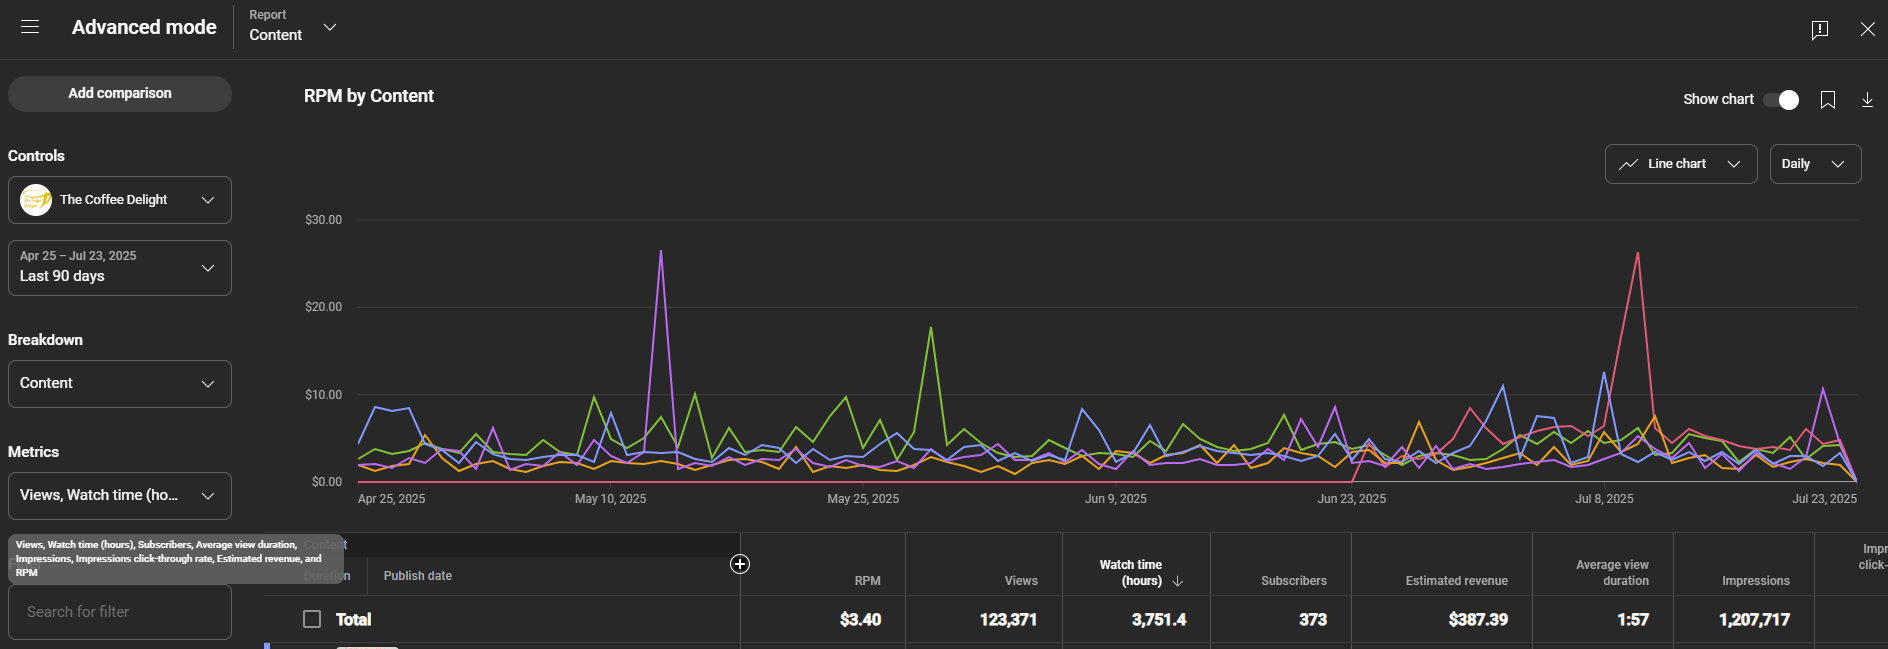Click the Total estimated revenue $387.39

1478,620
